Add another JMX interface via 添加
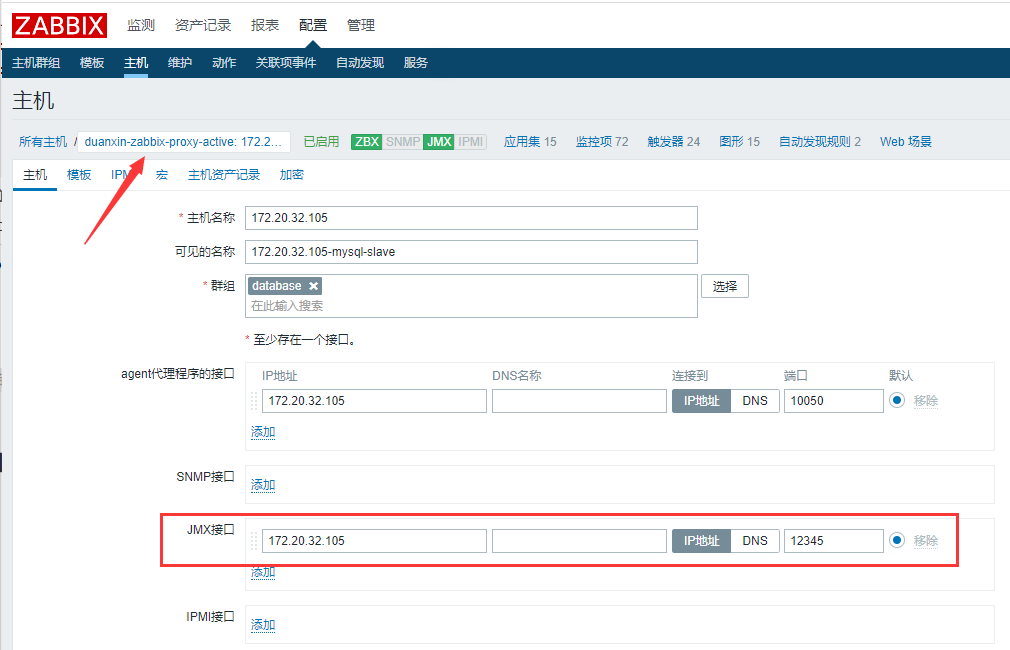1010x650 pixels. [x=263, y=572]
